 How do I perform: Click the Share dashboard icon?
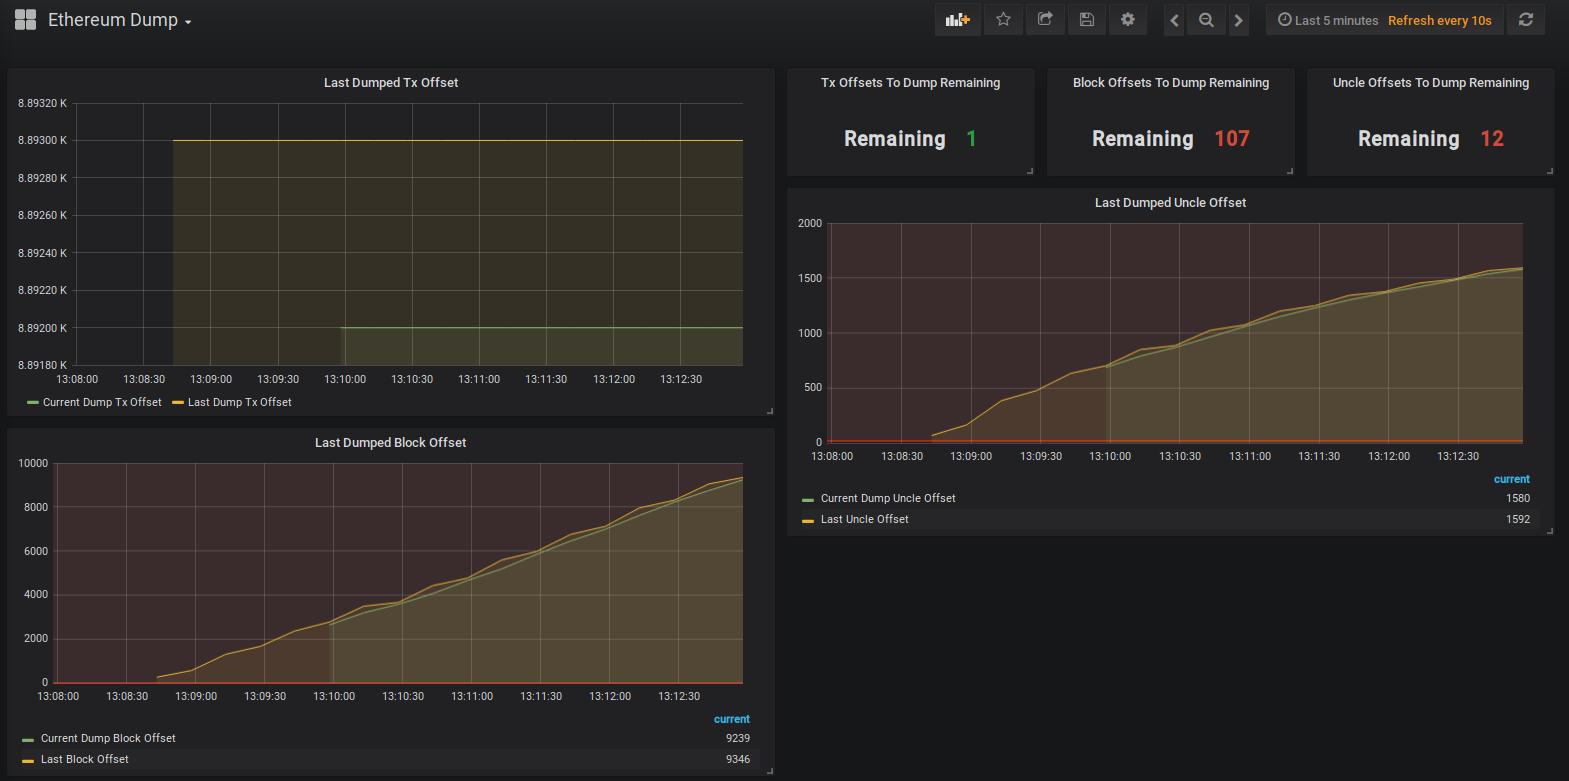[1045, 19]
